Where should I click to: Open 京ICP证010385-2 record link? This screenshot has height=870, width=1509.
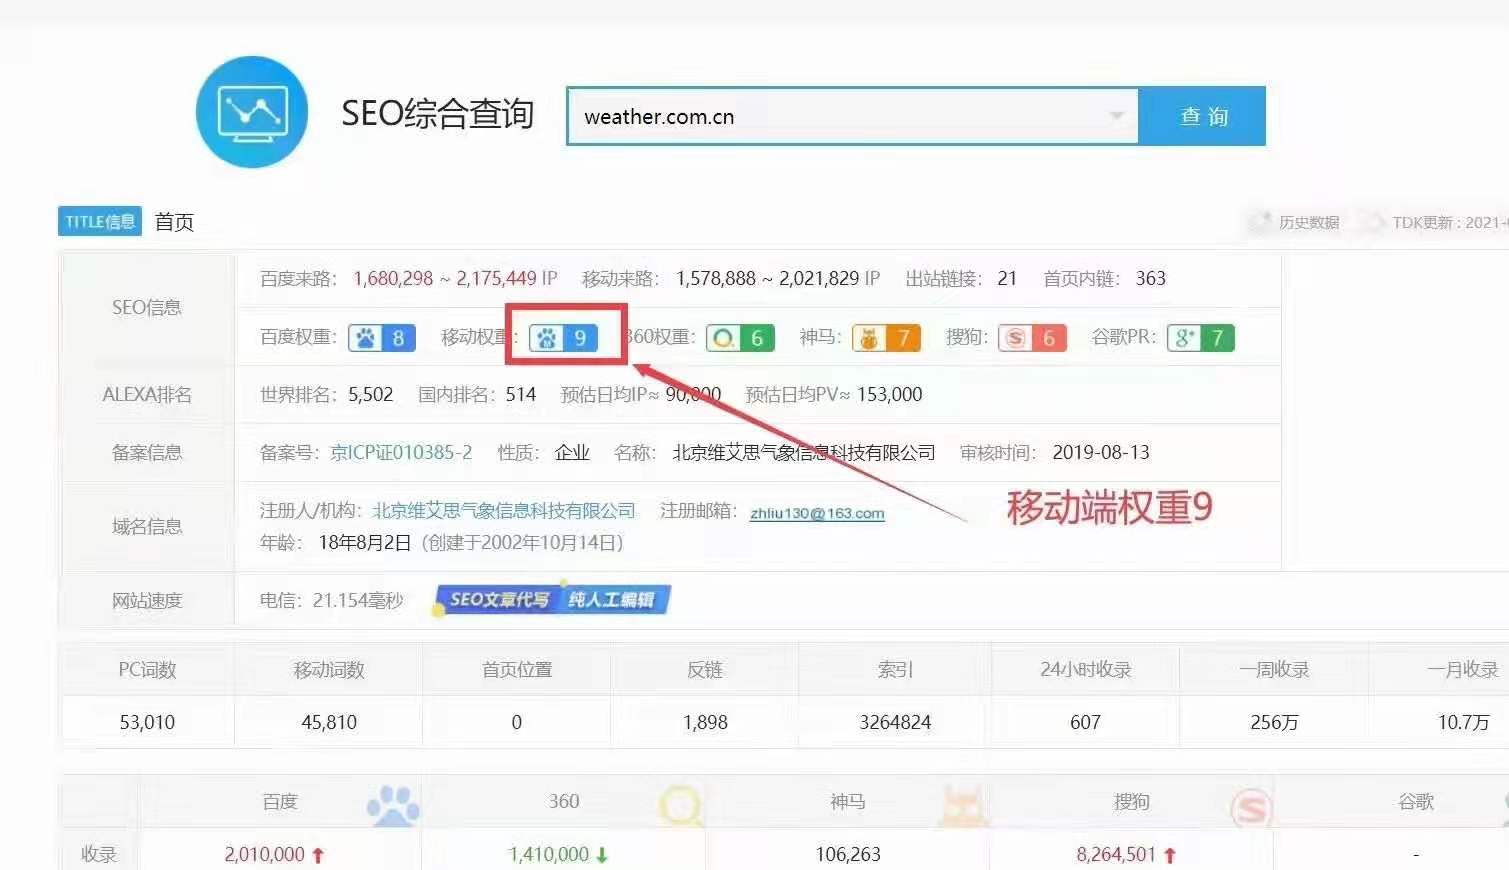[x=401, y=452]
